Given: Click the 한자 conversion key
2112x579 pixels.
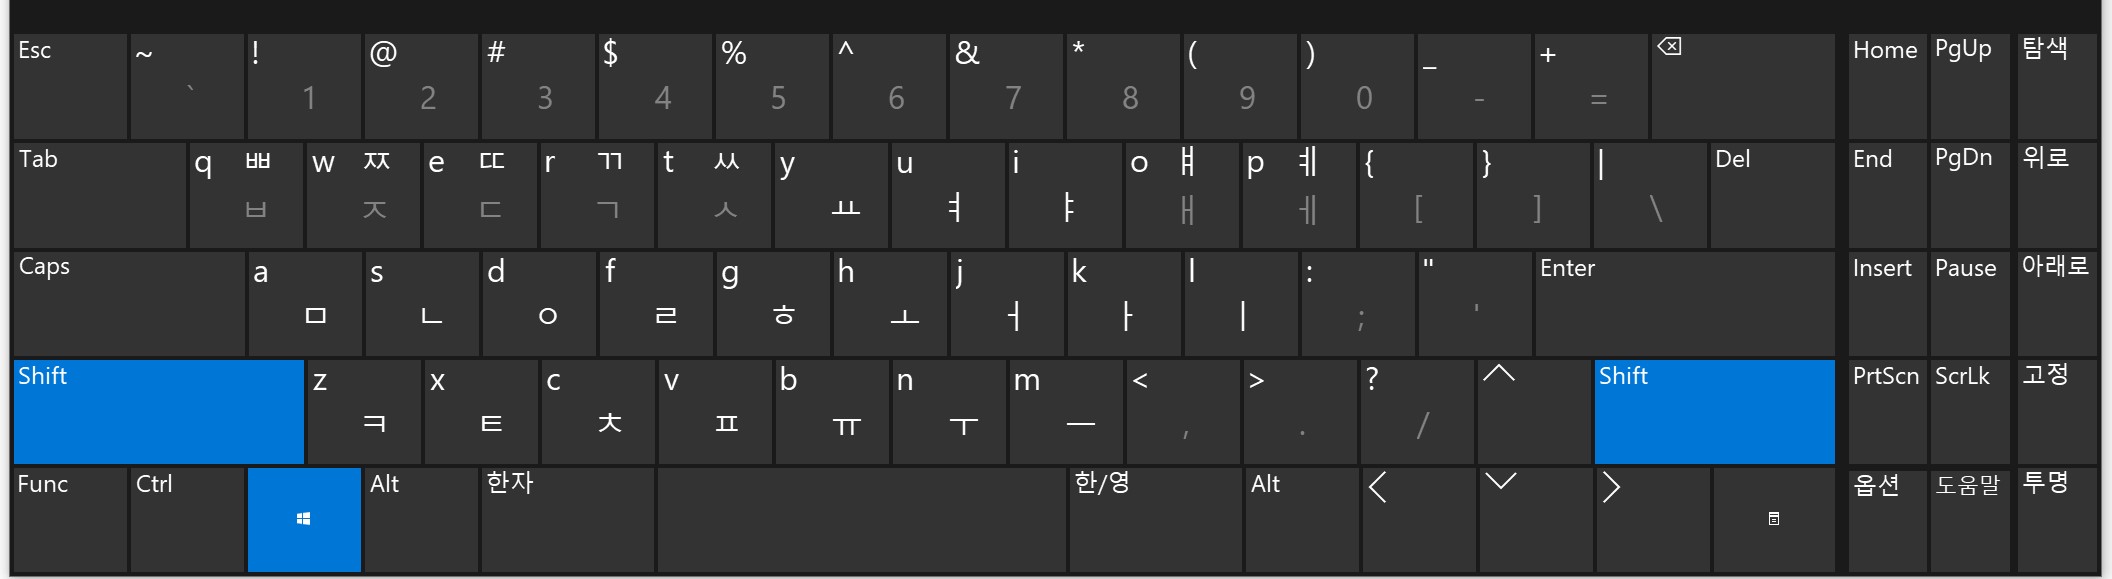Looking at the screenshot, I should 567,520.
